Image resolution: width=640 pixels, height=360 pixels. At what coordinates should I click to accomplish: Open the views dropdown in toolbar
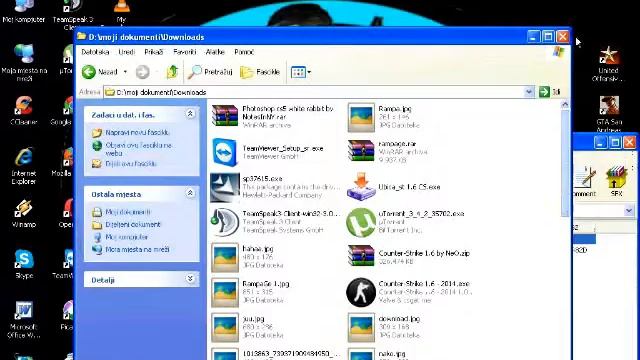pos(301,72)
